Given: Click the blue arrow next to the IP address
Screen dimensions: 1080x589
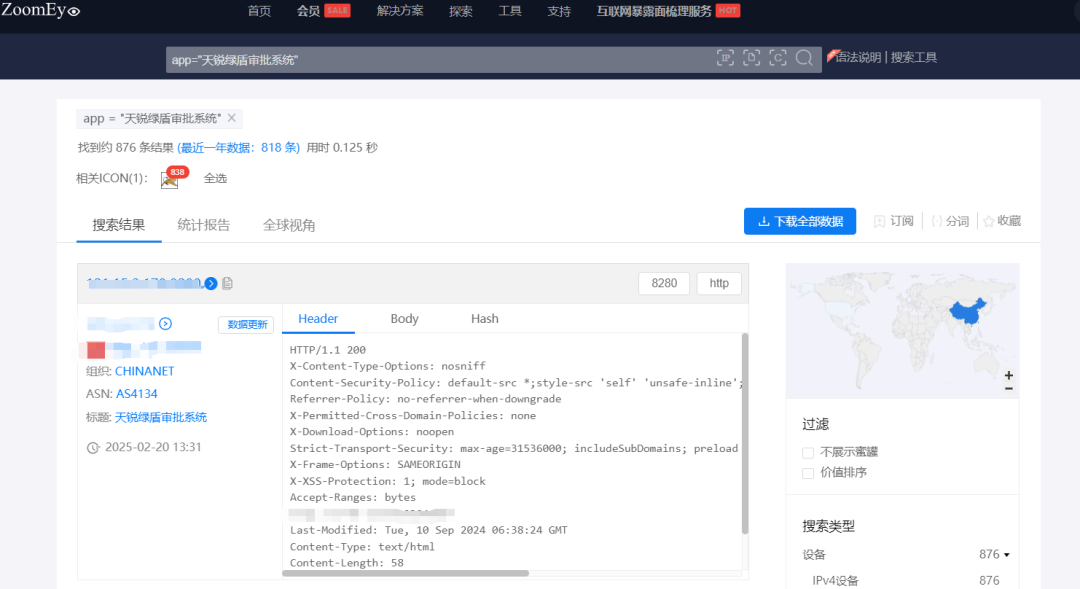Looking at the screenshot, I should 211,283.
